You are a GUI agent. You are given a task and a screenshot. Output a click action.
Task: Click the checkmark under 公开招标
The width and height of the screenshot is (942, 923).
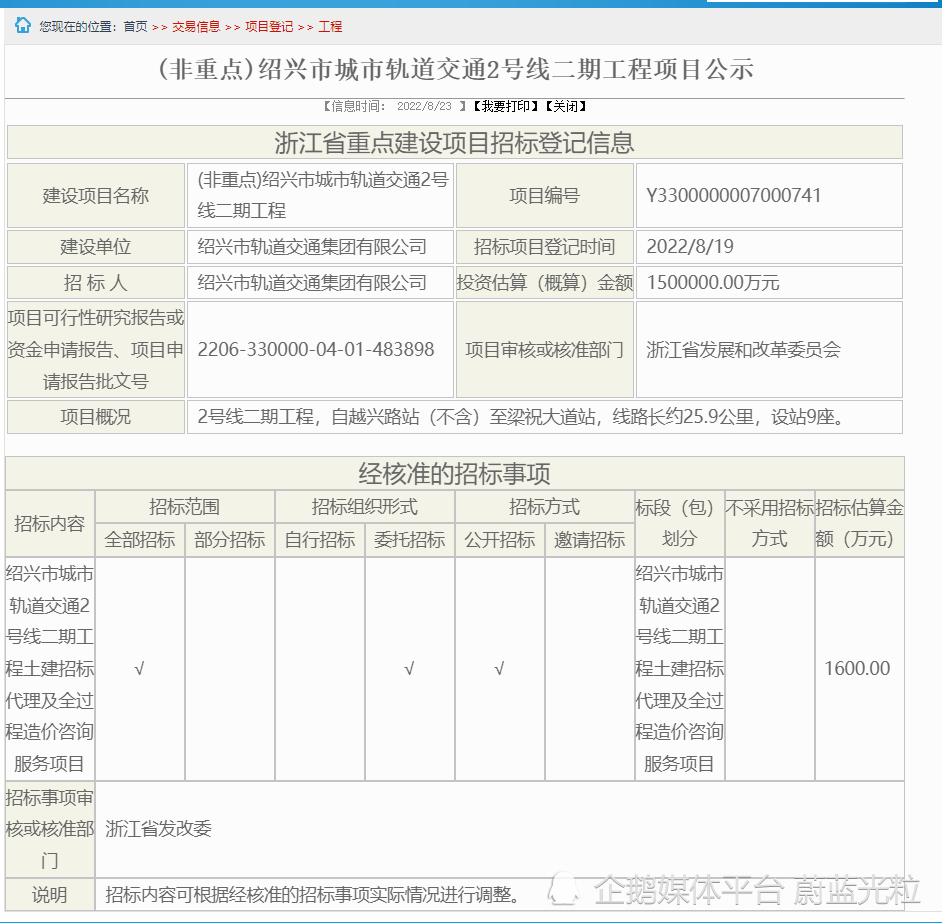point(499,669)
